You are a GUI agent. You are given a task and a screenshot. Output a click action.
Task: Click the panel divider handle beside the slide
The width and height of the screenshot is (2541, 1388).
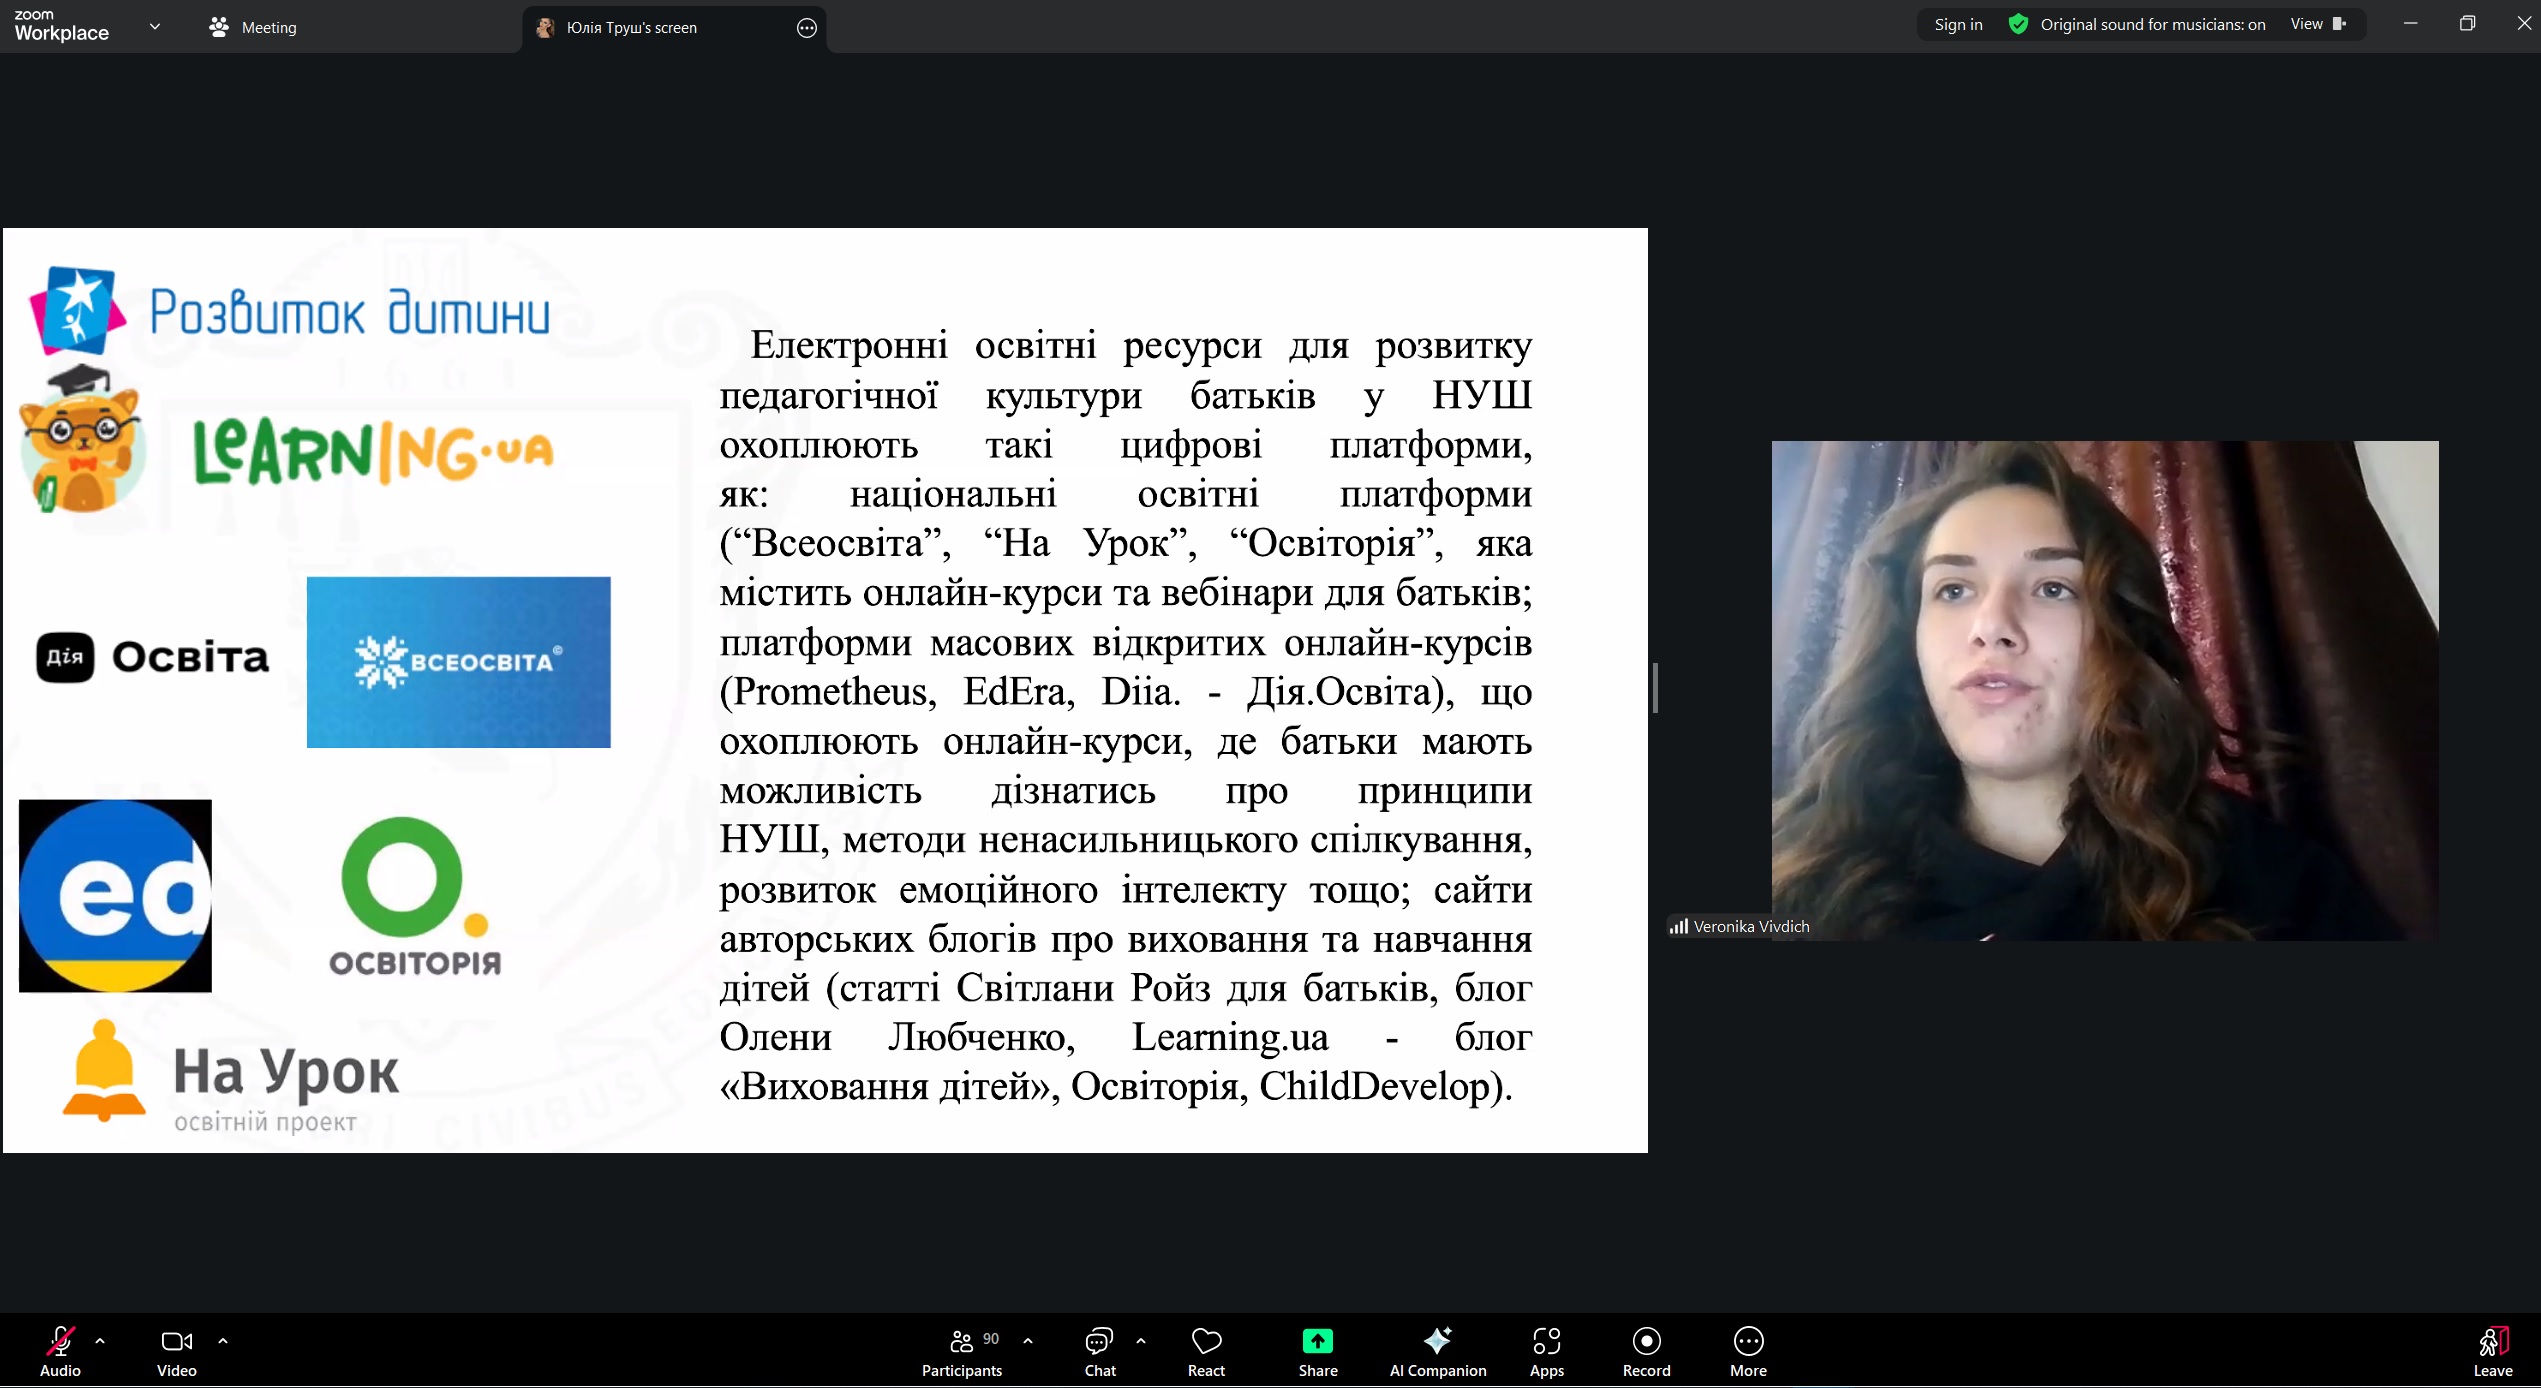pyautogui.click(x=1655, y=688)
